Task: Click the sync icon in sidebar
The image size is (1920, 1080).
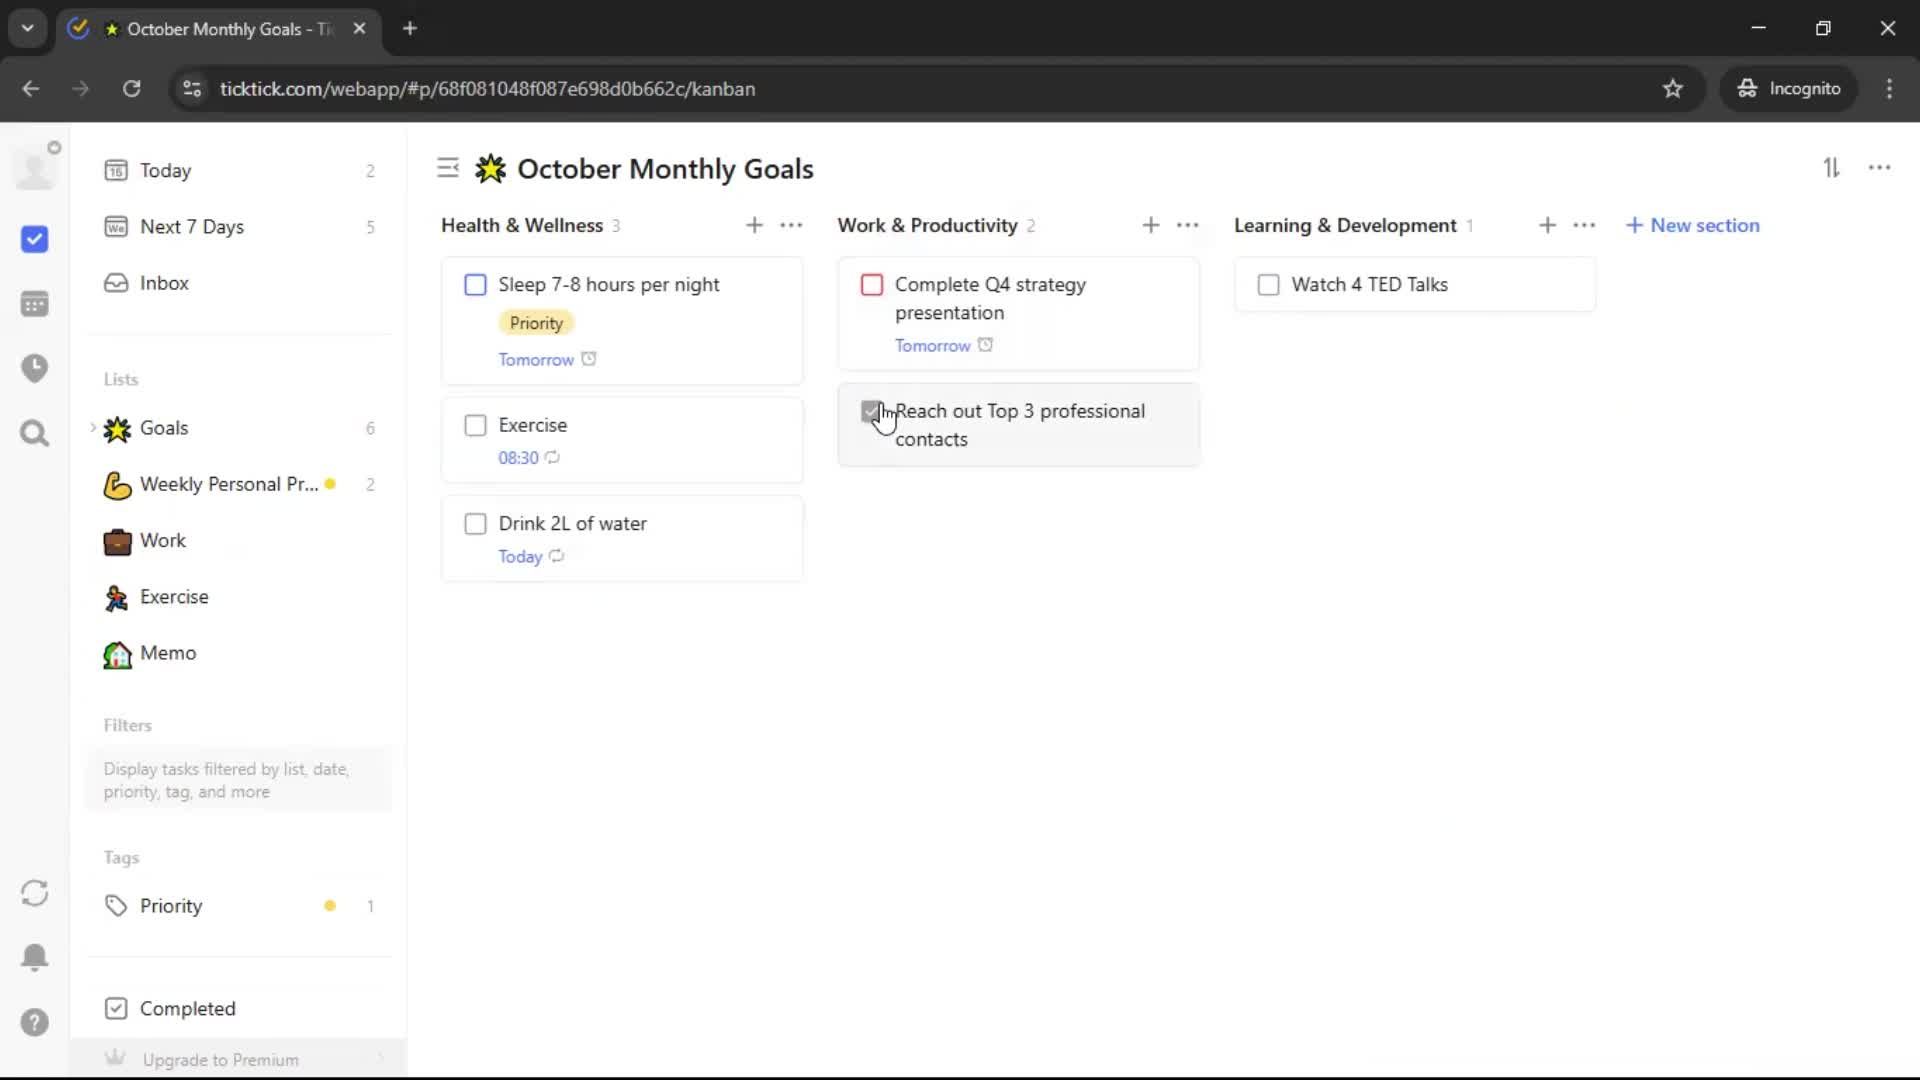Action: (34, 893)
